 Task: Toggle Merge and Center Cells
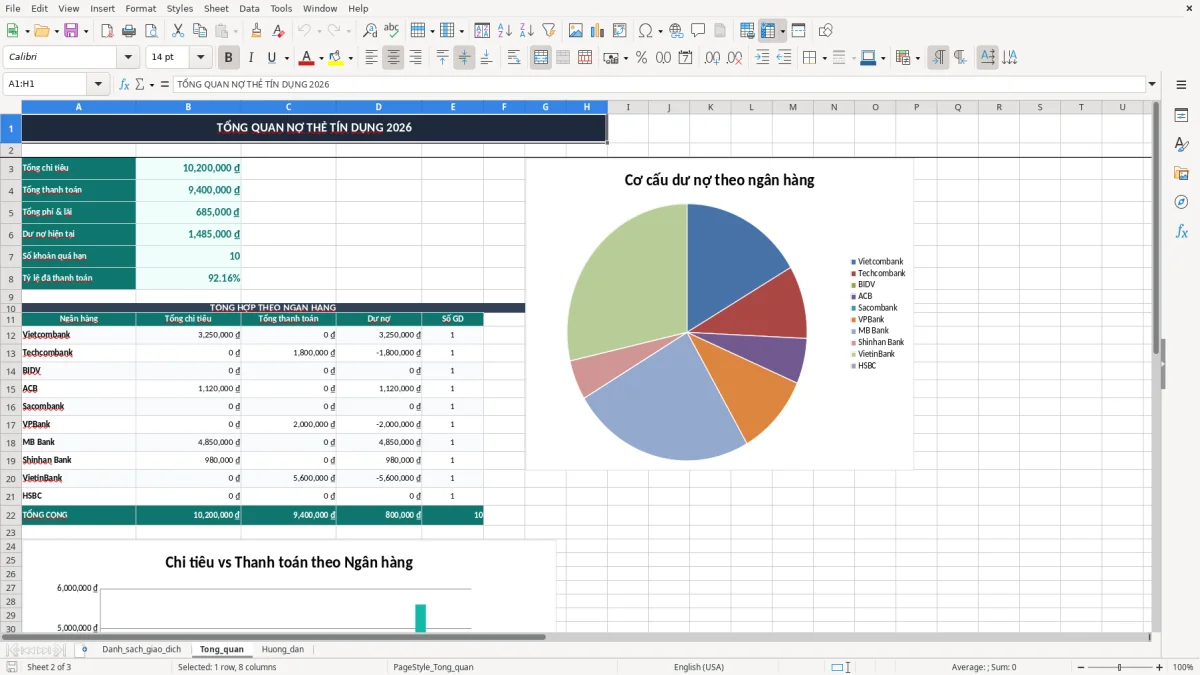coord(541,58)
